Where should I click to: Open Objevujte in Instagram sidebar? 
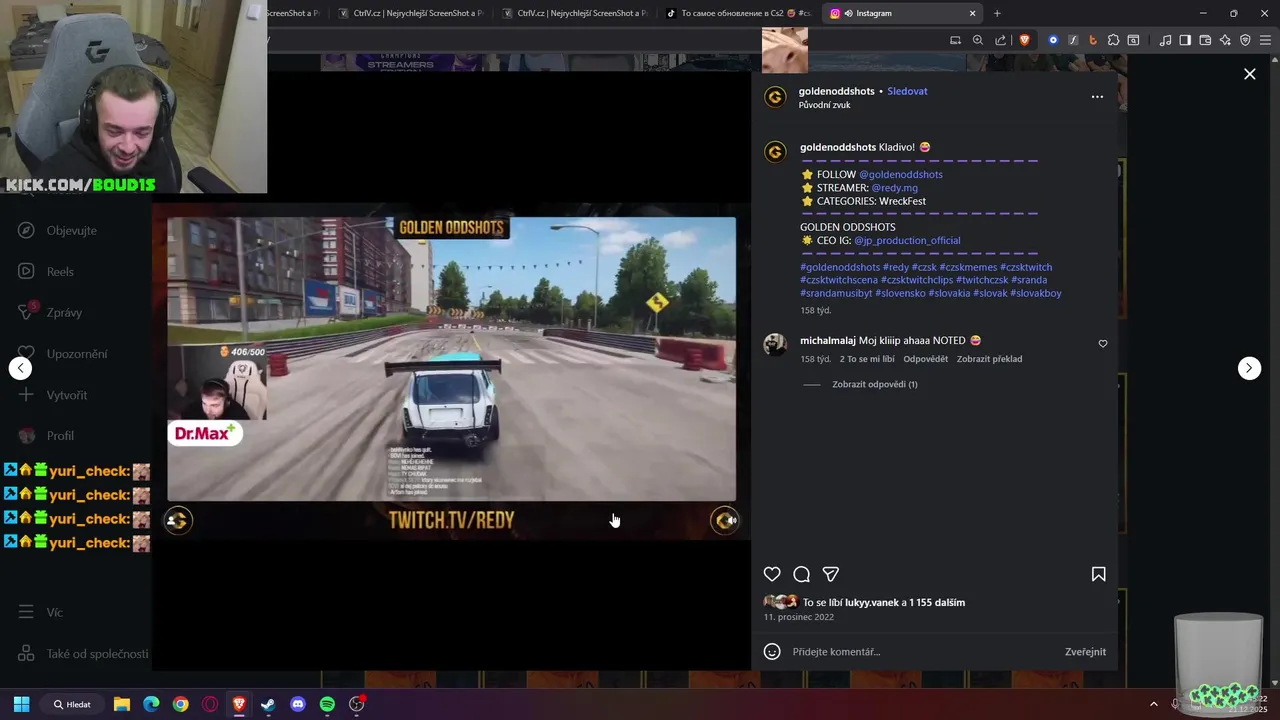[x=60, y=230]
